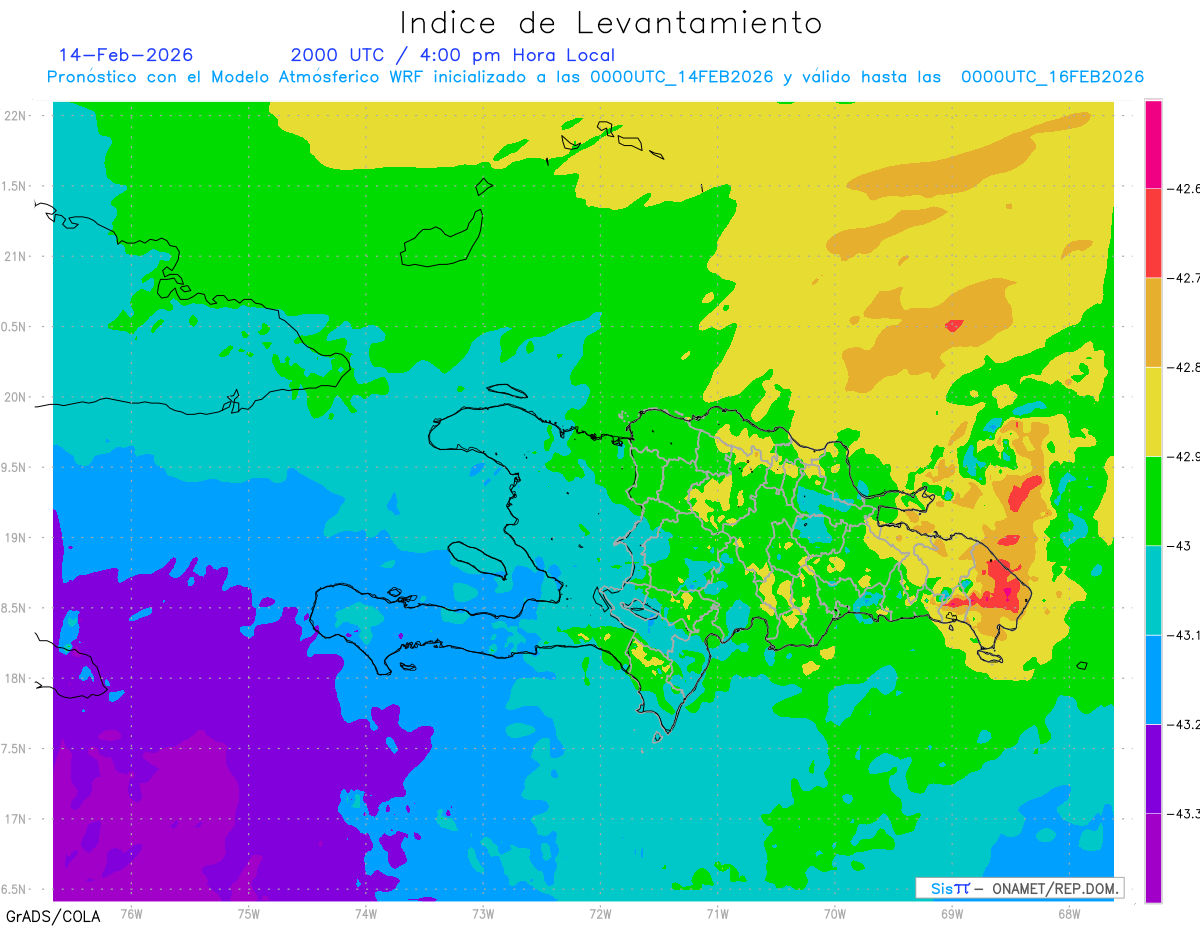Pick the teal legend swatch above -43.1
This screenshot has width=1200, height=927.
coord(1153,589)
